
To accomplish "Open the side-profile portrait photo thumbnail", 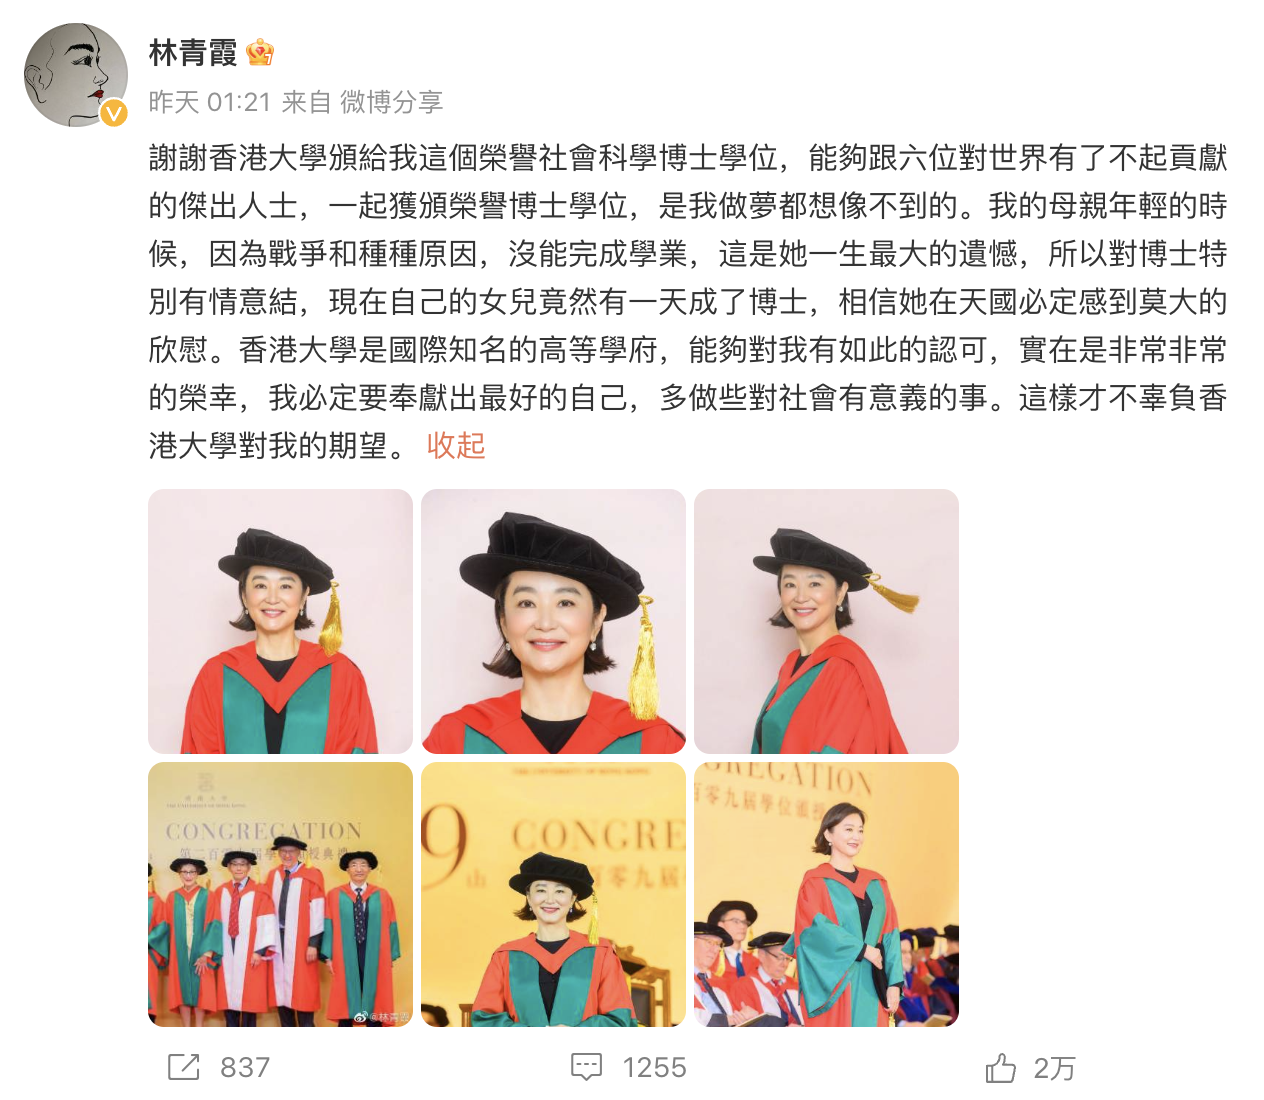I will [826, 621].
